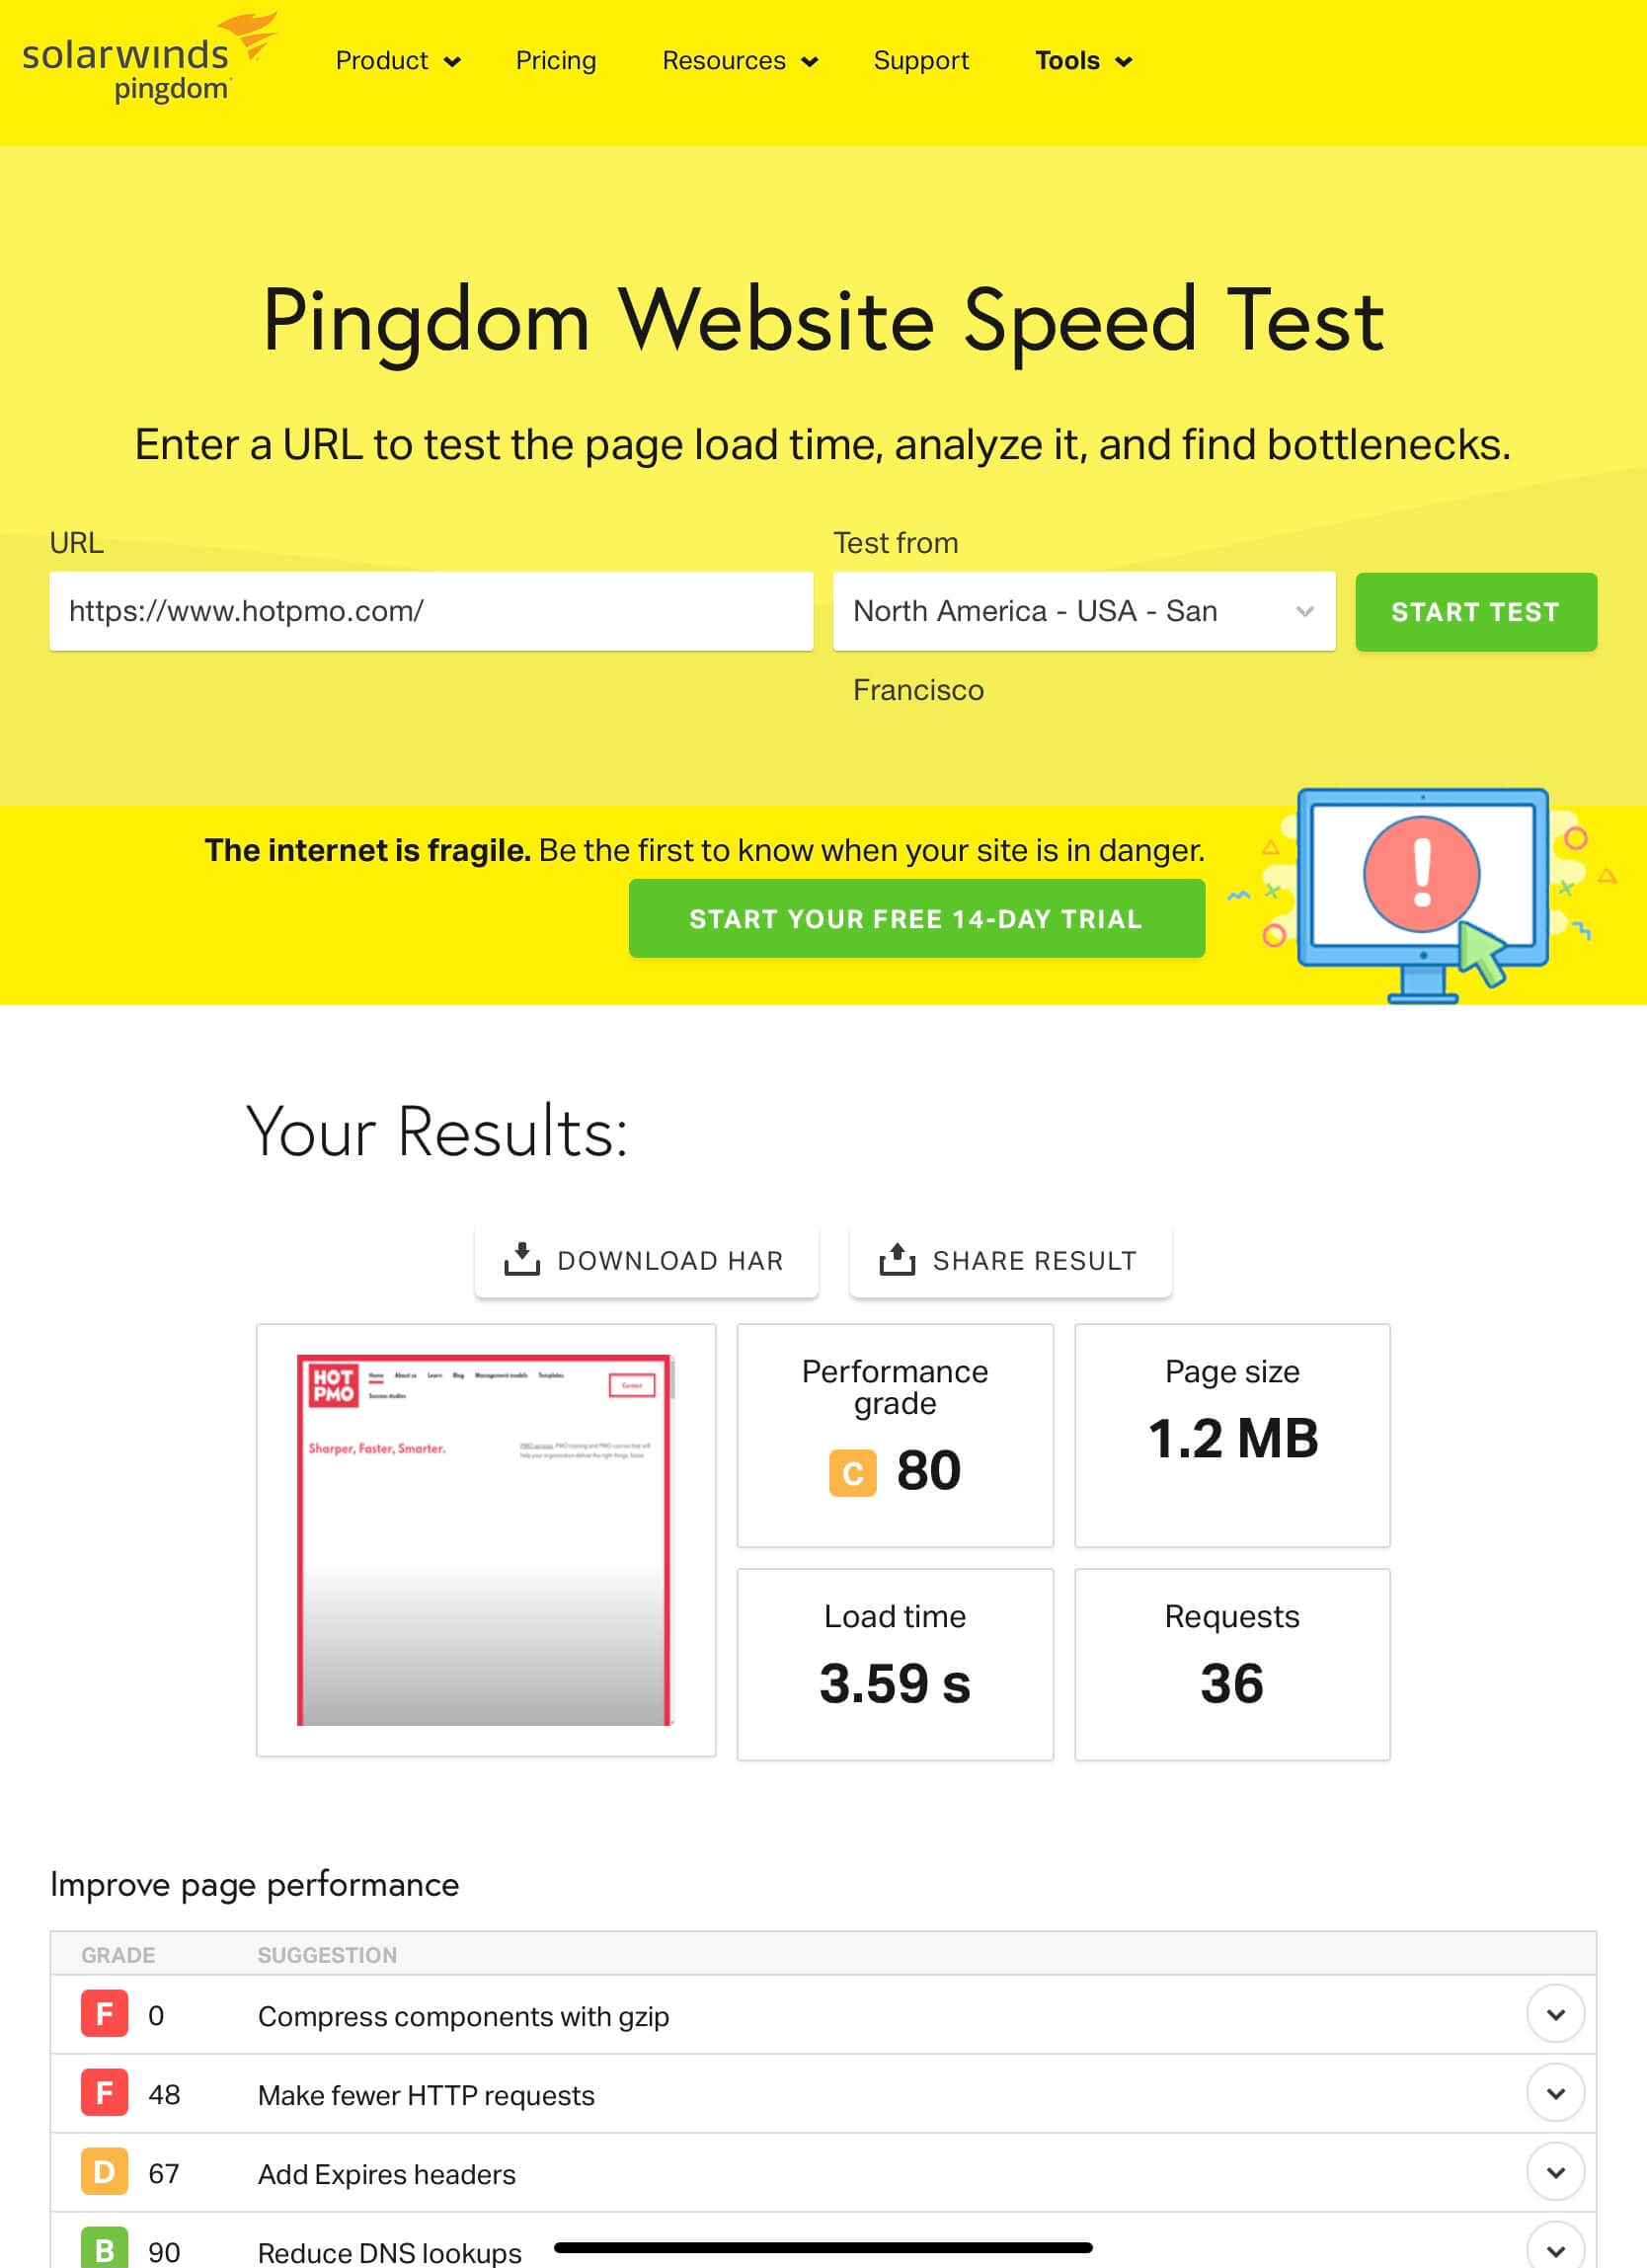The height and width of the screenshot is (2268, 1647).
Task: Open the Test from location dropdown
Action: coord(1083,611)
